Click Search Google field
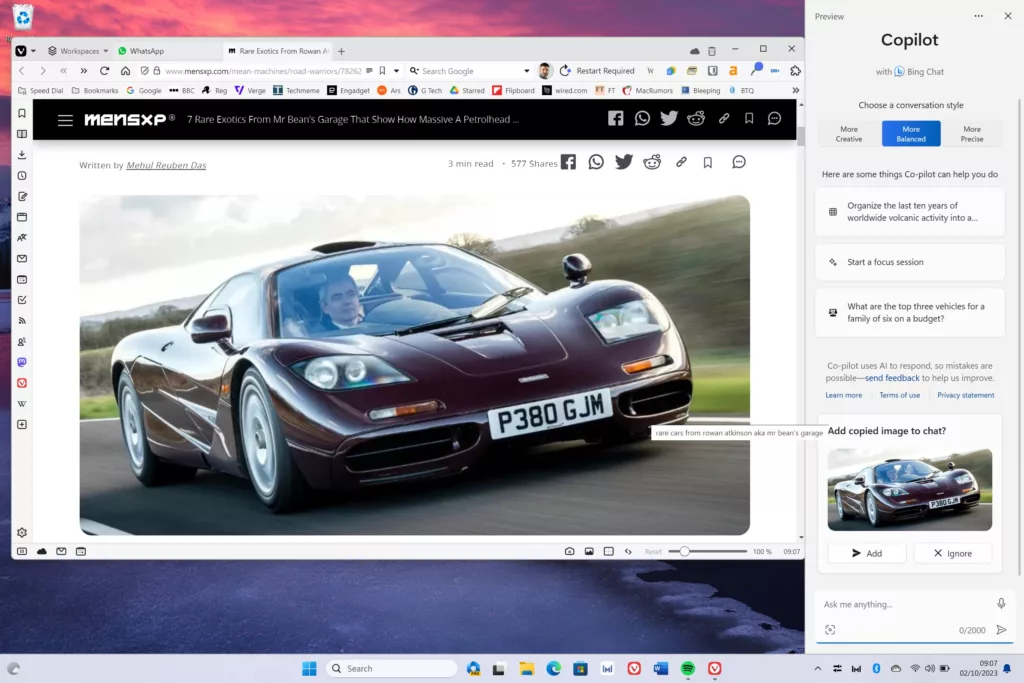Screen dimensions: 1024x683 [x=470, y=71]
